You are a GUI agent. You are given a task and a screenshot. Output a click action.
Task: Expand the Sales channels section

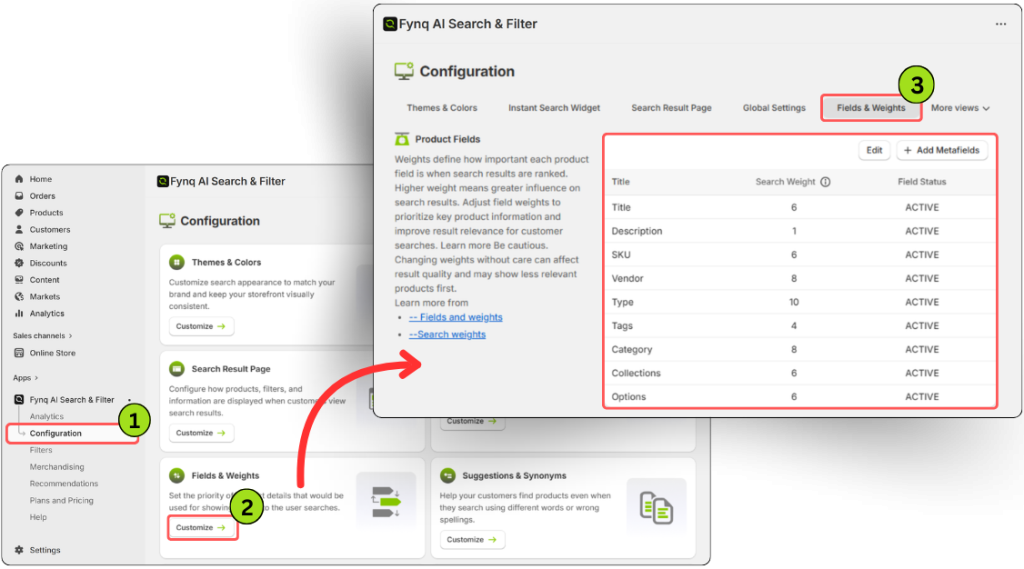(x=42, y=336)
